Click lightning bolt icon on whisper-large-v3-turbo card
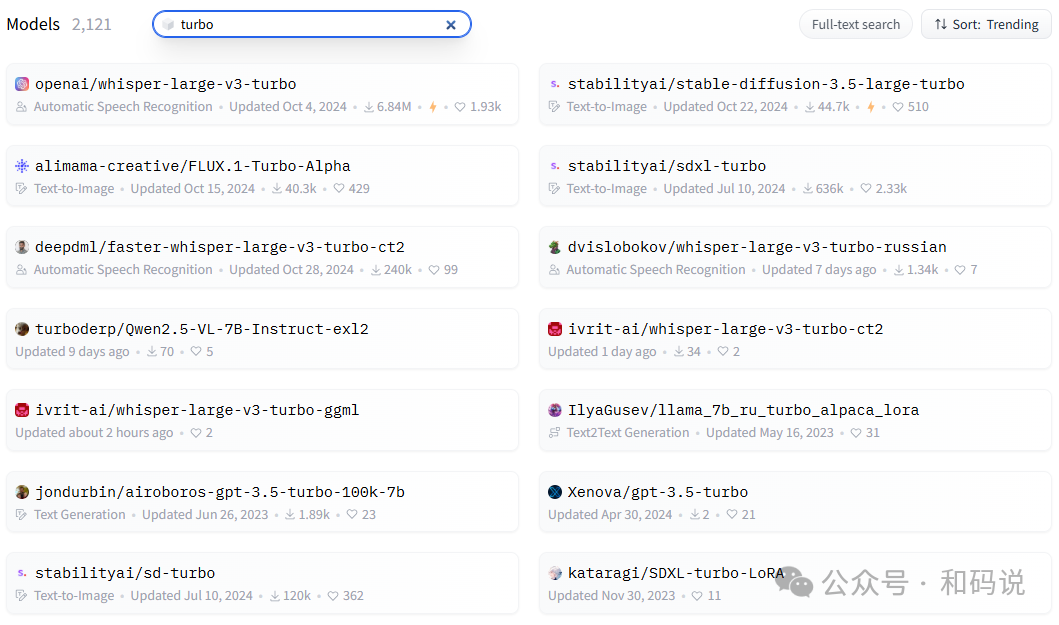 (433, 107)
